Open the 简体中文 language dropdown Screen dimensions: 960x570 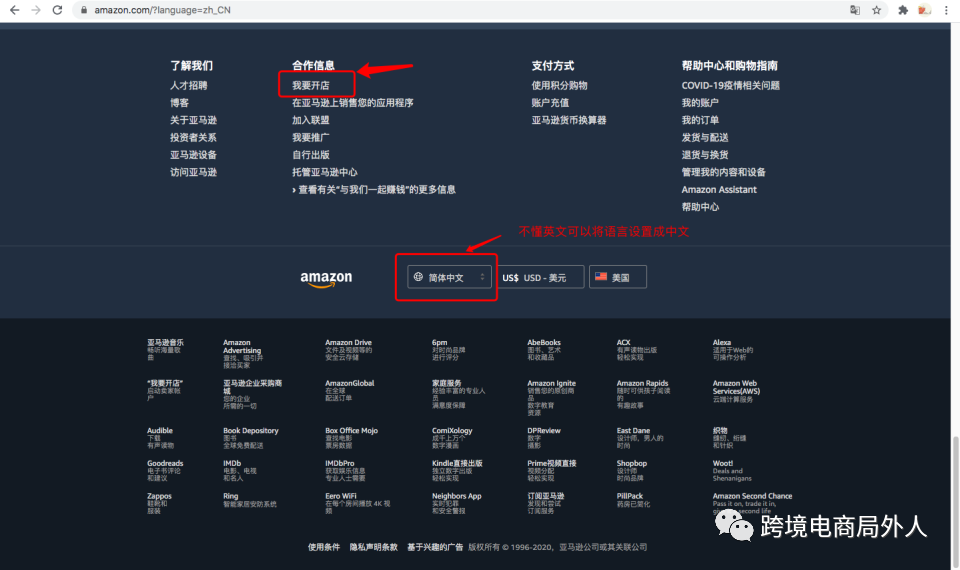(449, 277)
